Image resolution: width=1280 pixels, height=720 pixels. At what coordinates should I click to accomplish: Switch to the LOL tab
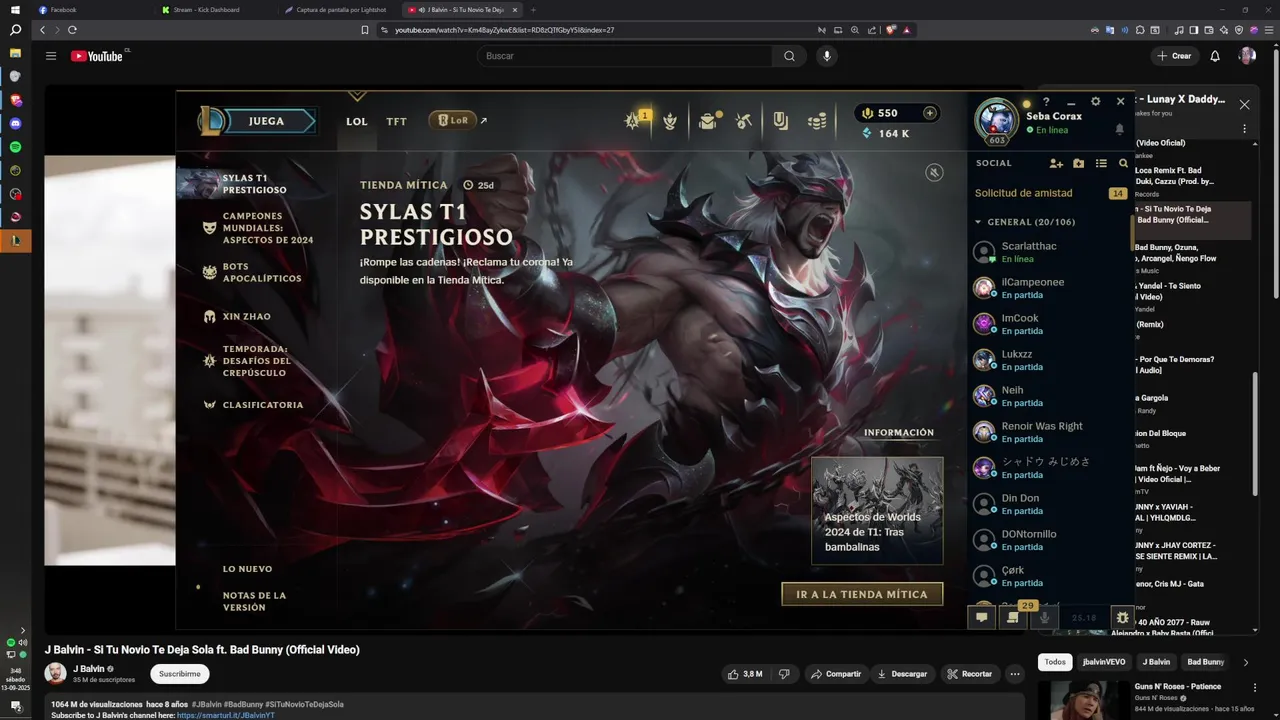click(357, 121)
